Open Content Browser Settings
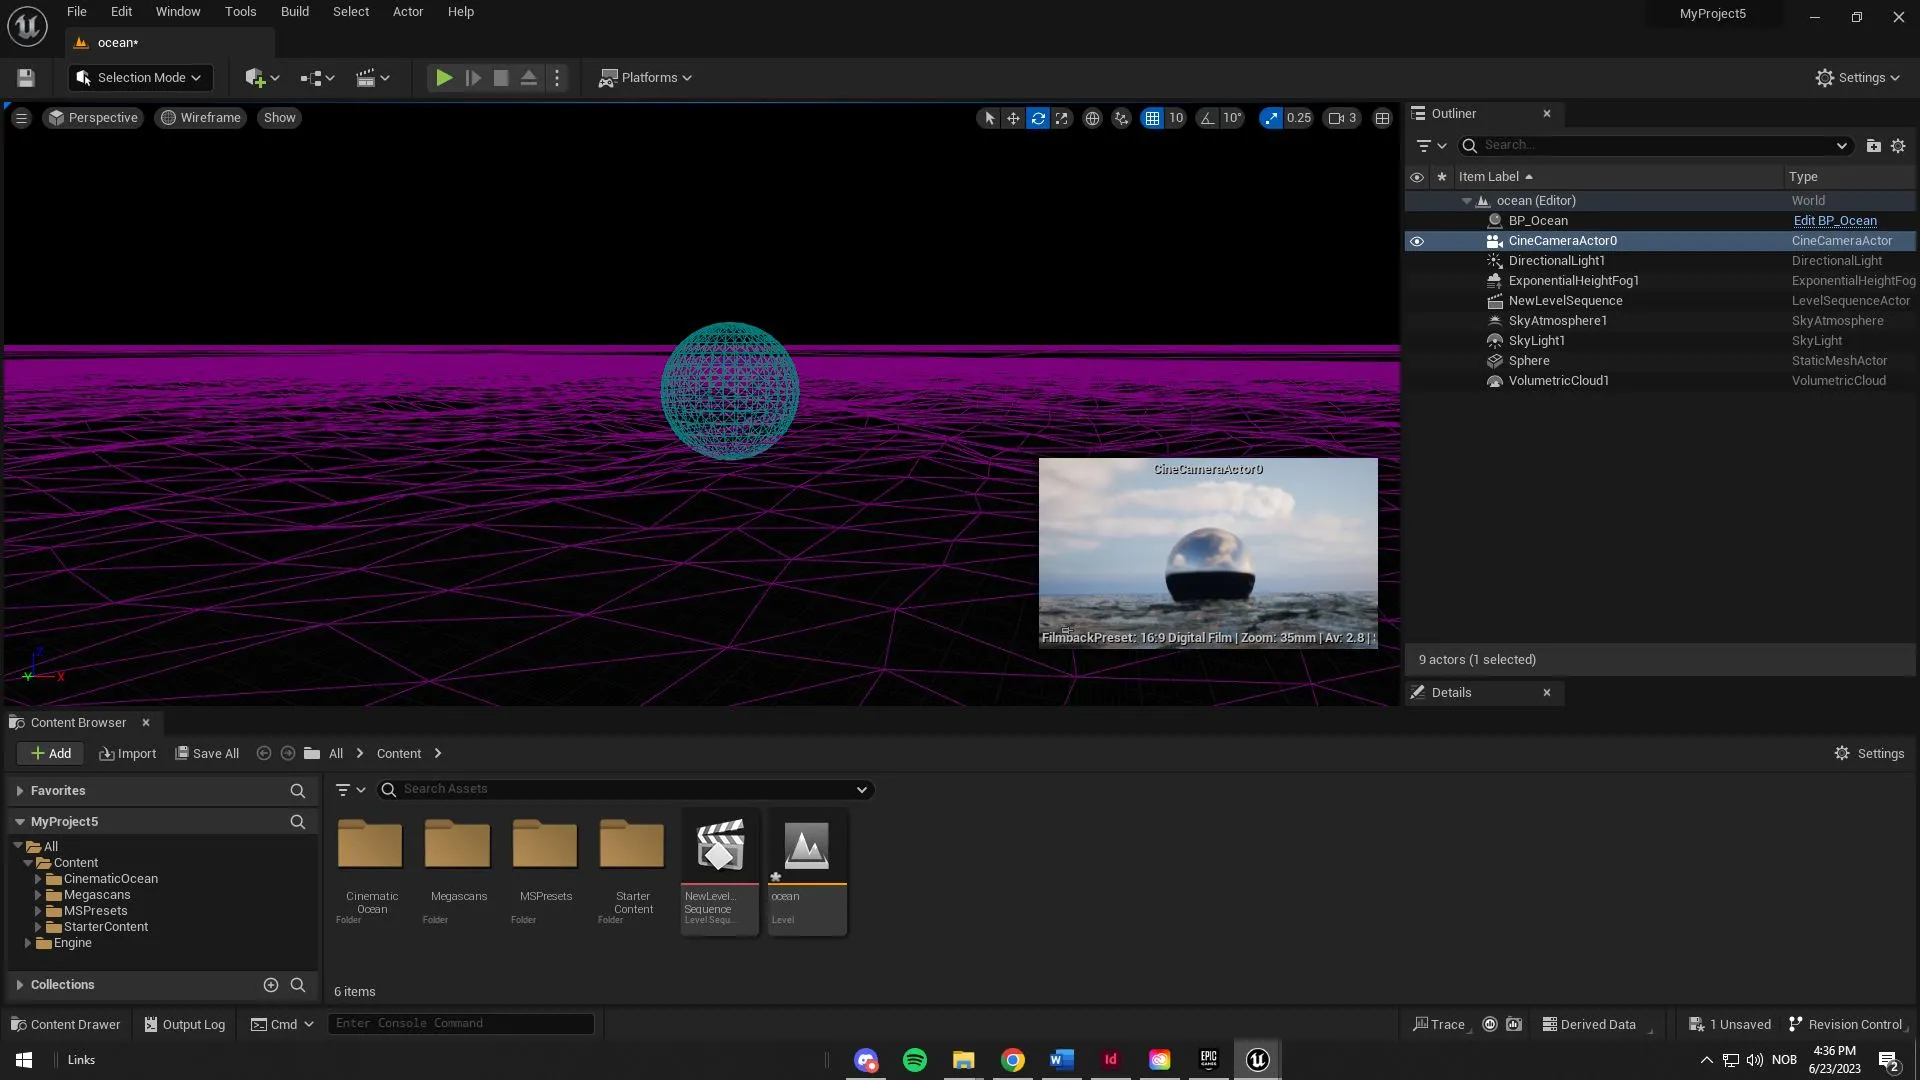Image resolution: width=1920 pixels, height=1080 pixels. point(1869,754)
